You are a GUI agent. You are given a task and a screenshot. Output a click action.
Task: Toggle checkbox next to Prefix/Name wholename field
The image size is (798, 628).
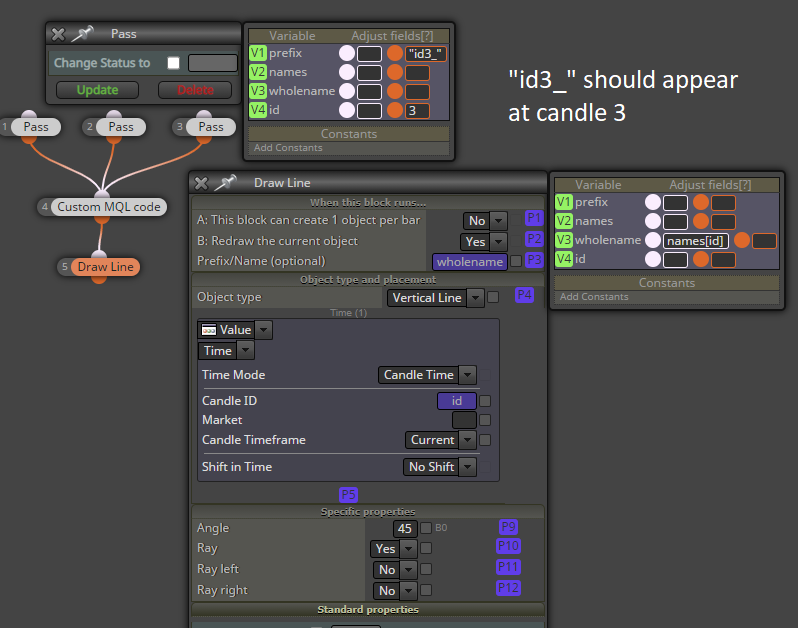coord(516,261)
